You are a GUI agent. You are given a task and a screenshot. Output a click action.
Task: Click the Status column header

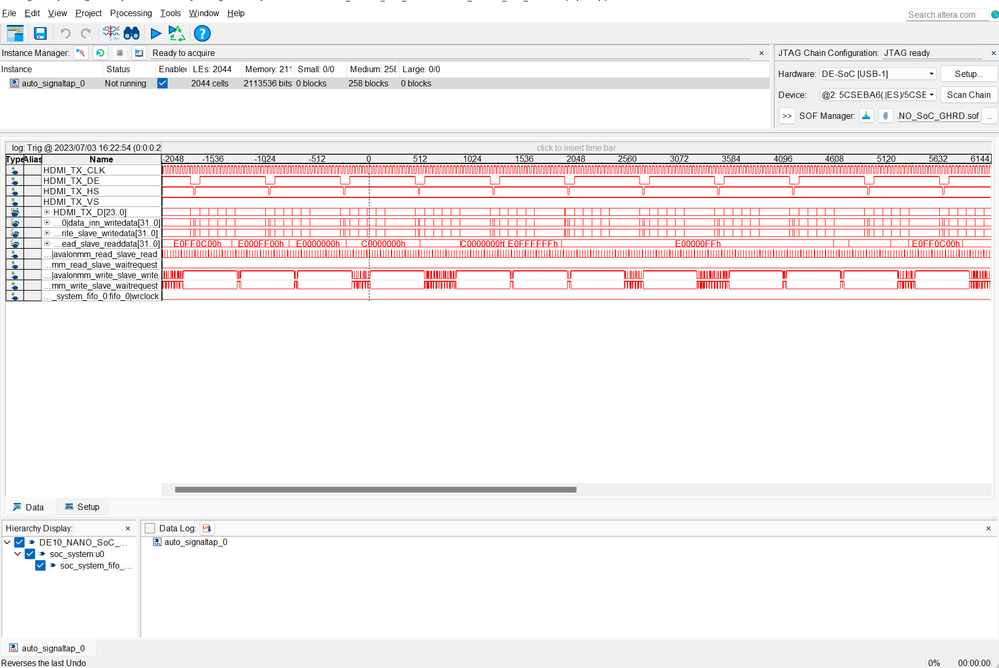(x=118, y=69)
